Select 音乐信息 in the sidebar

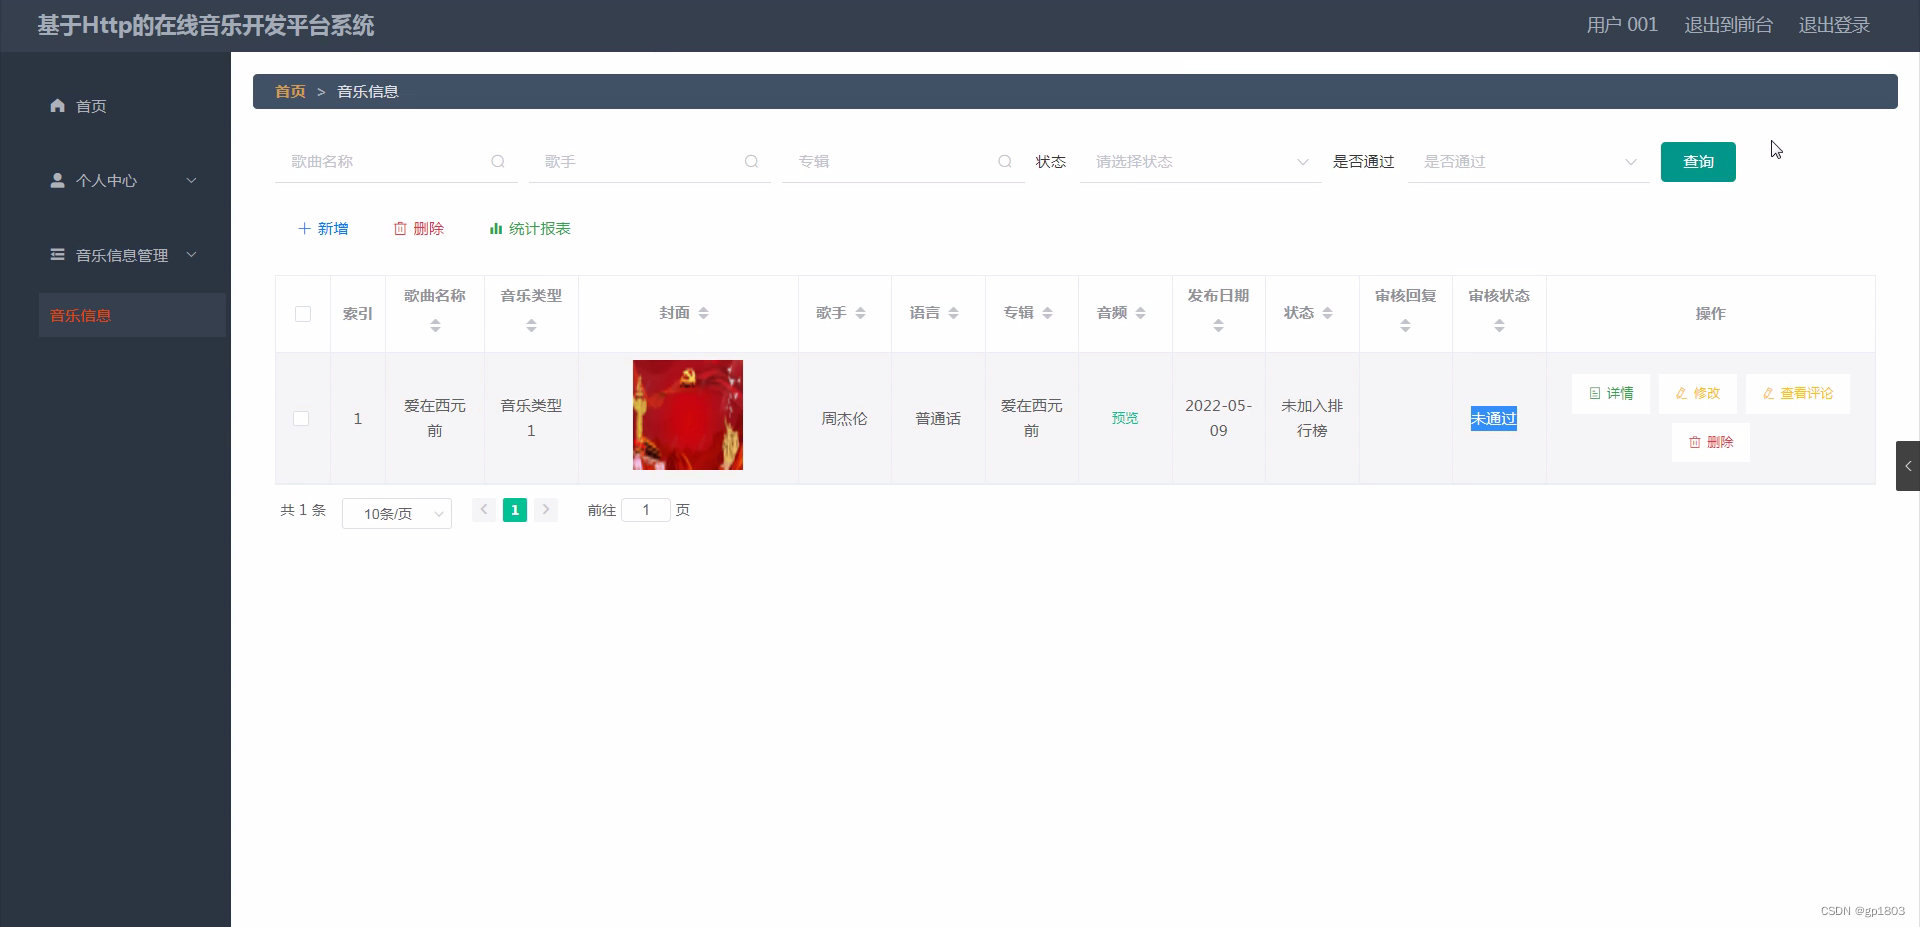(x=132, y=315)
